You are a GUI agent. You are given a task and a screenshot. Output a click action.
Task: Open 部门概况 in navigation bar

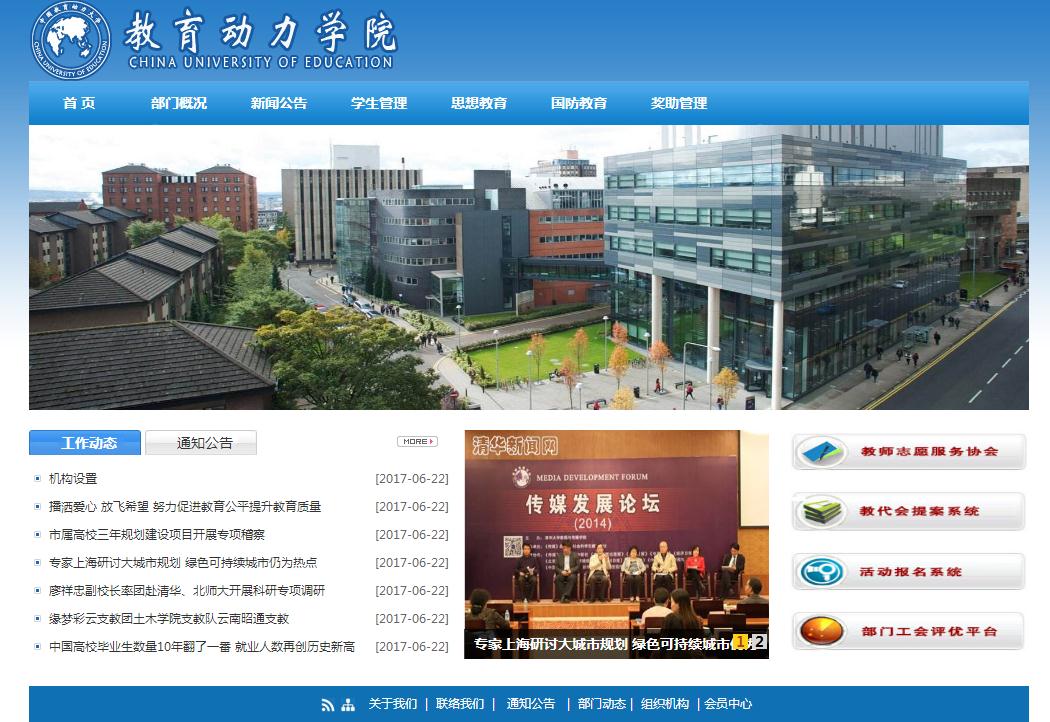[x=179, y=103]
